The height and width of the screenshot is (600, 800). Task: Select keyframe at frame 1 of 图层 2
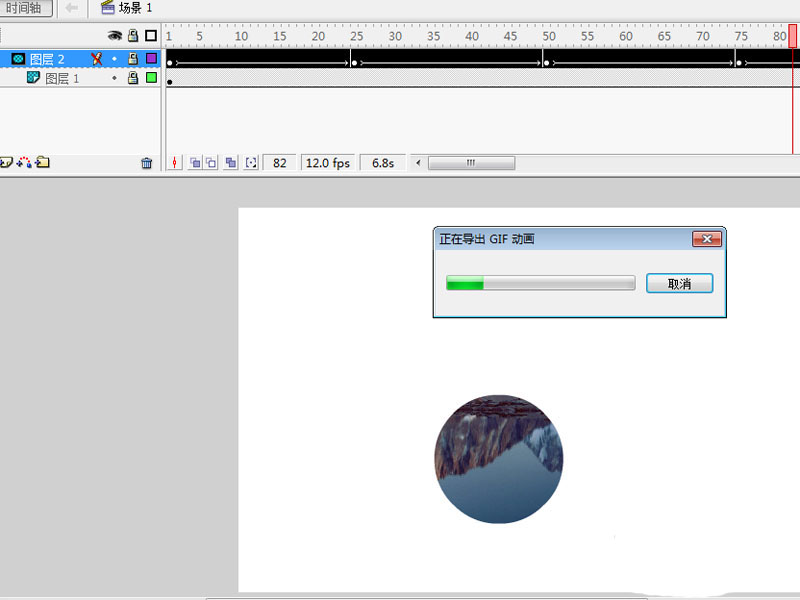pos(170,63)
